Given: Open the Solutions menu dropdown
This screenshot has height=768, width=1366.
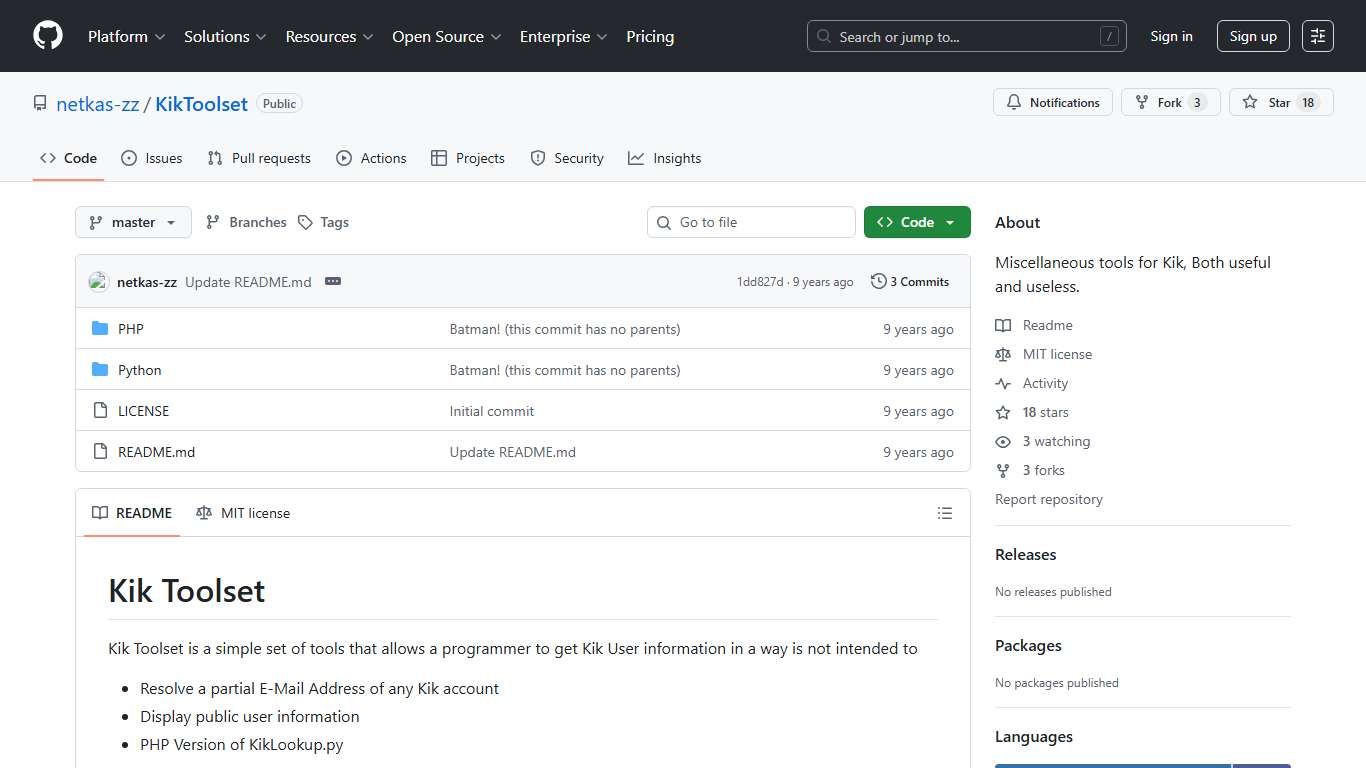Looking at the screenshot, I should 224,36.
